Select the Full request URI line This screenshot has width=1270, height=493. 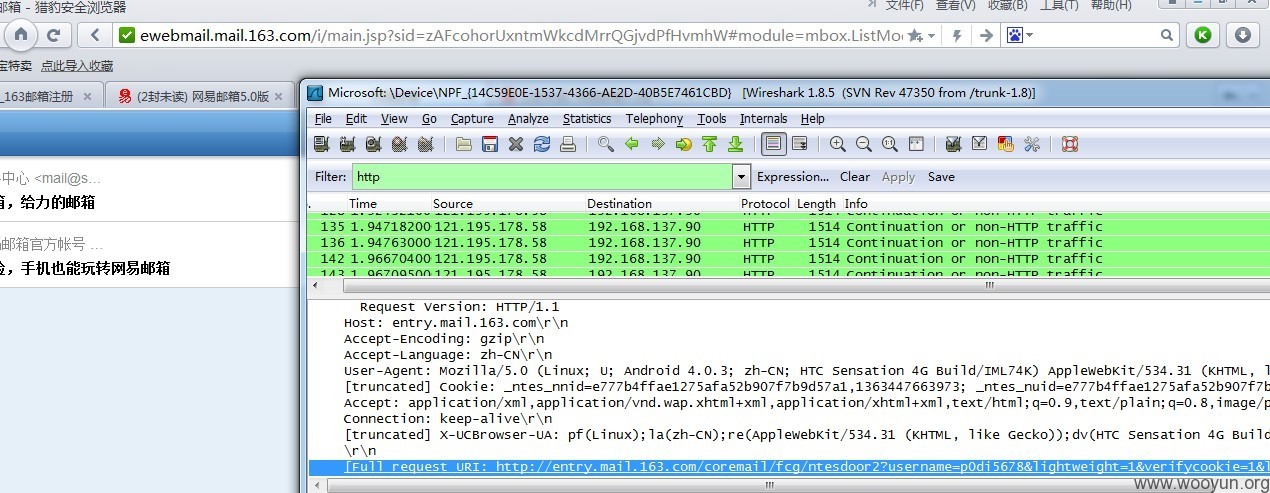[790, 467]
